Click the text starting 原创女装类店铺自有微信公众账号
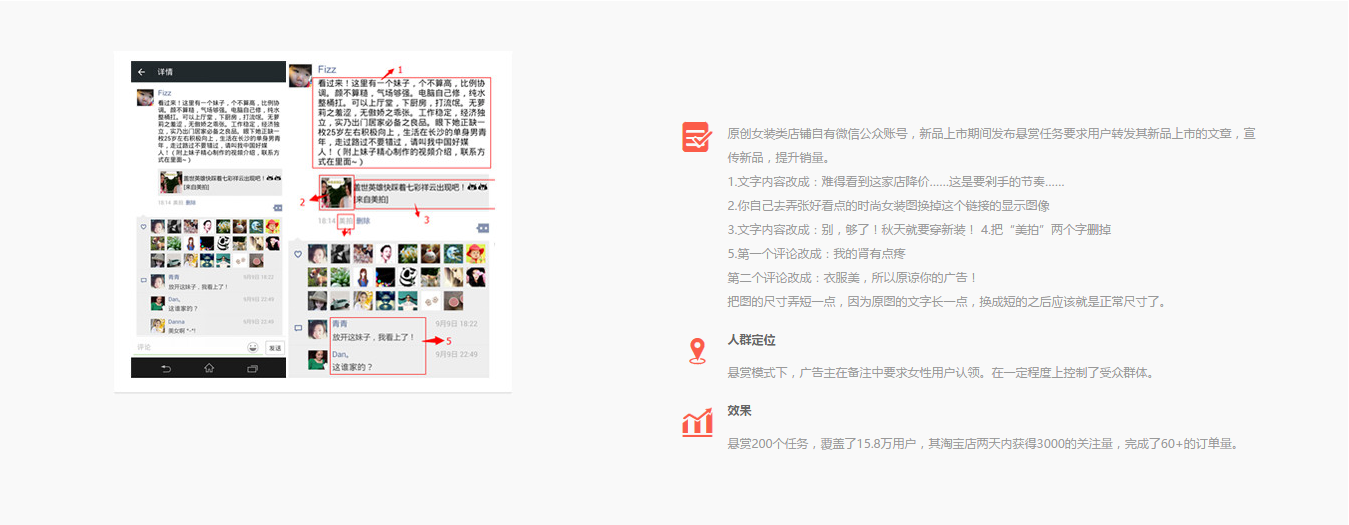Viewport: 1349px width, 525px height. pos(991,145)
